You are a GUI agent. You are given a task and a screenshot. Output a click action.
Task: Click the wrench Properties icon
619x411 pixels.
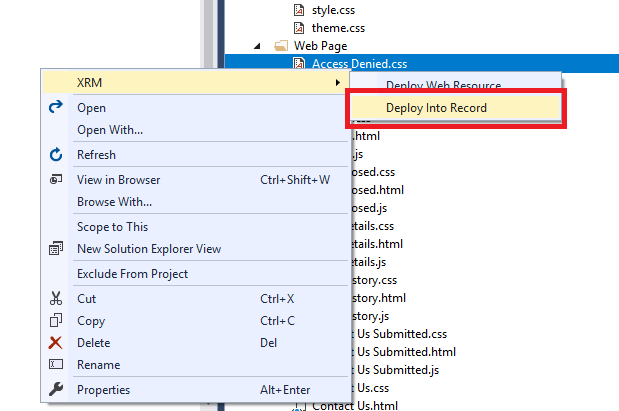[x=56, y=390]
